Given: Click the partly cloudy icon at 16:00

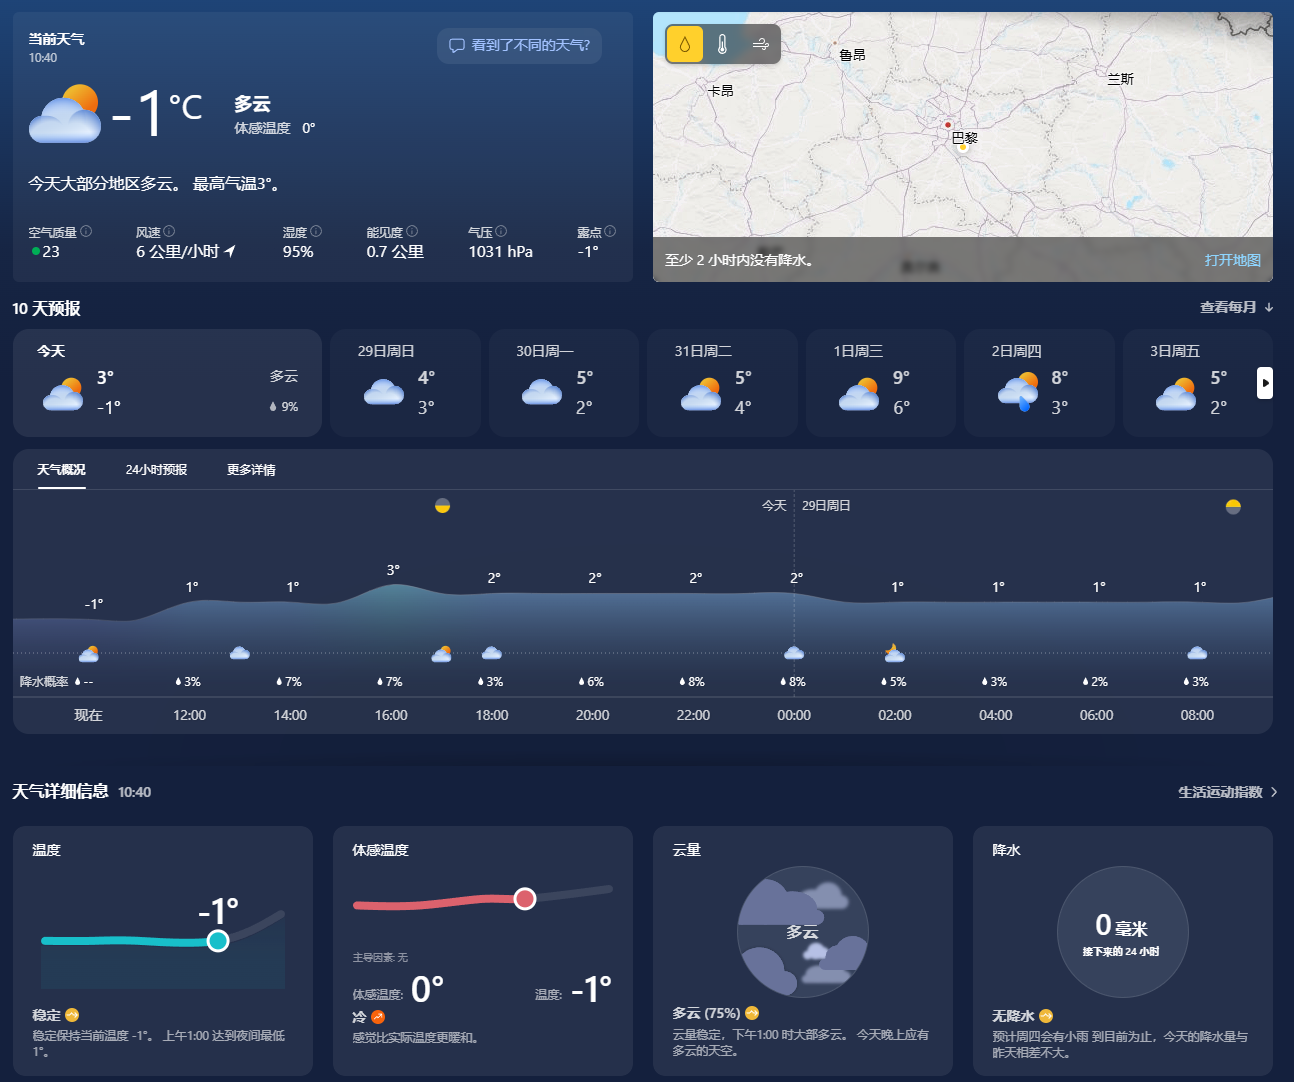Looking at the screenshot, I should coord(441,654).
